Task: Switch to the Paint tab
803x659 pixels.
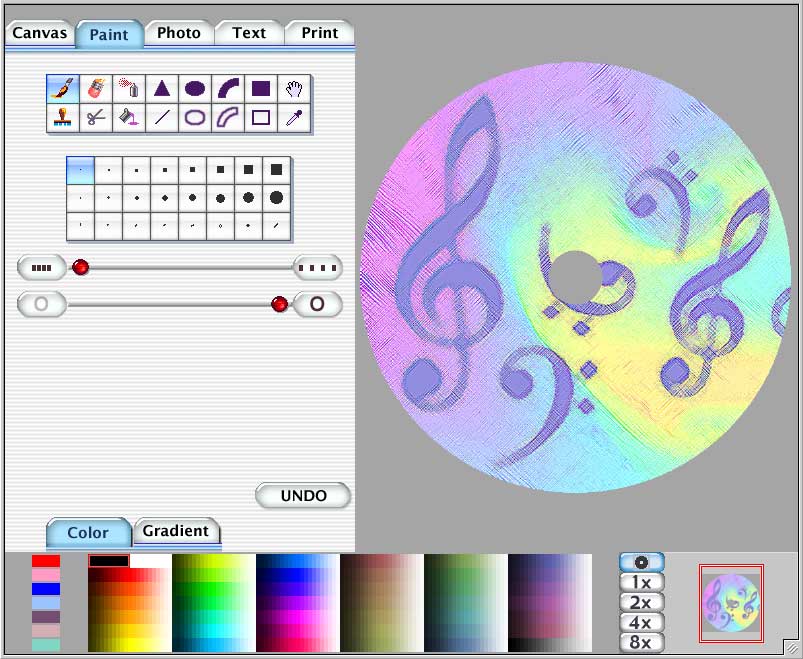Action: 109,34
